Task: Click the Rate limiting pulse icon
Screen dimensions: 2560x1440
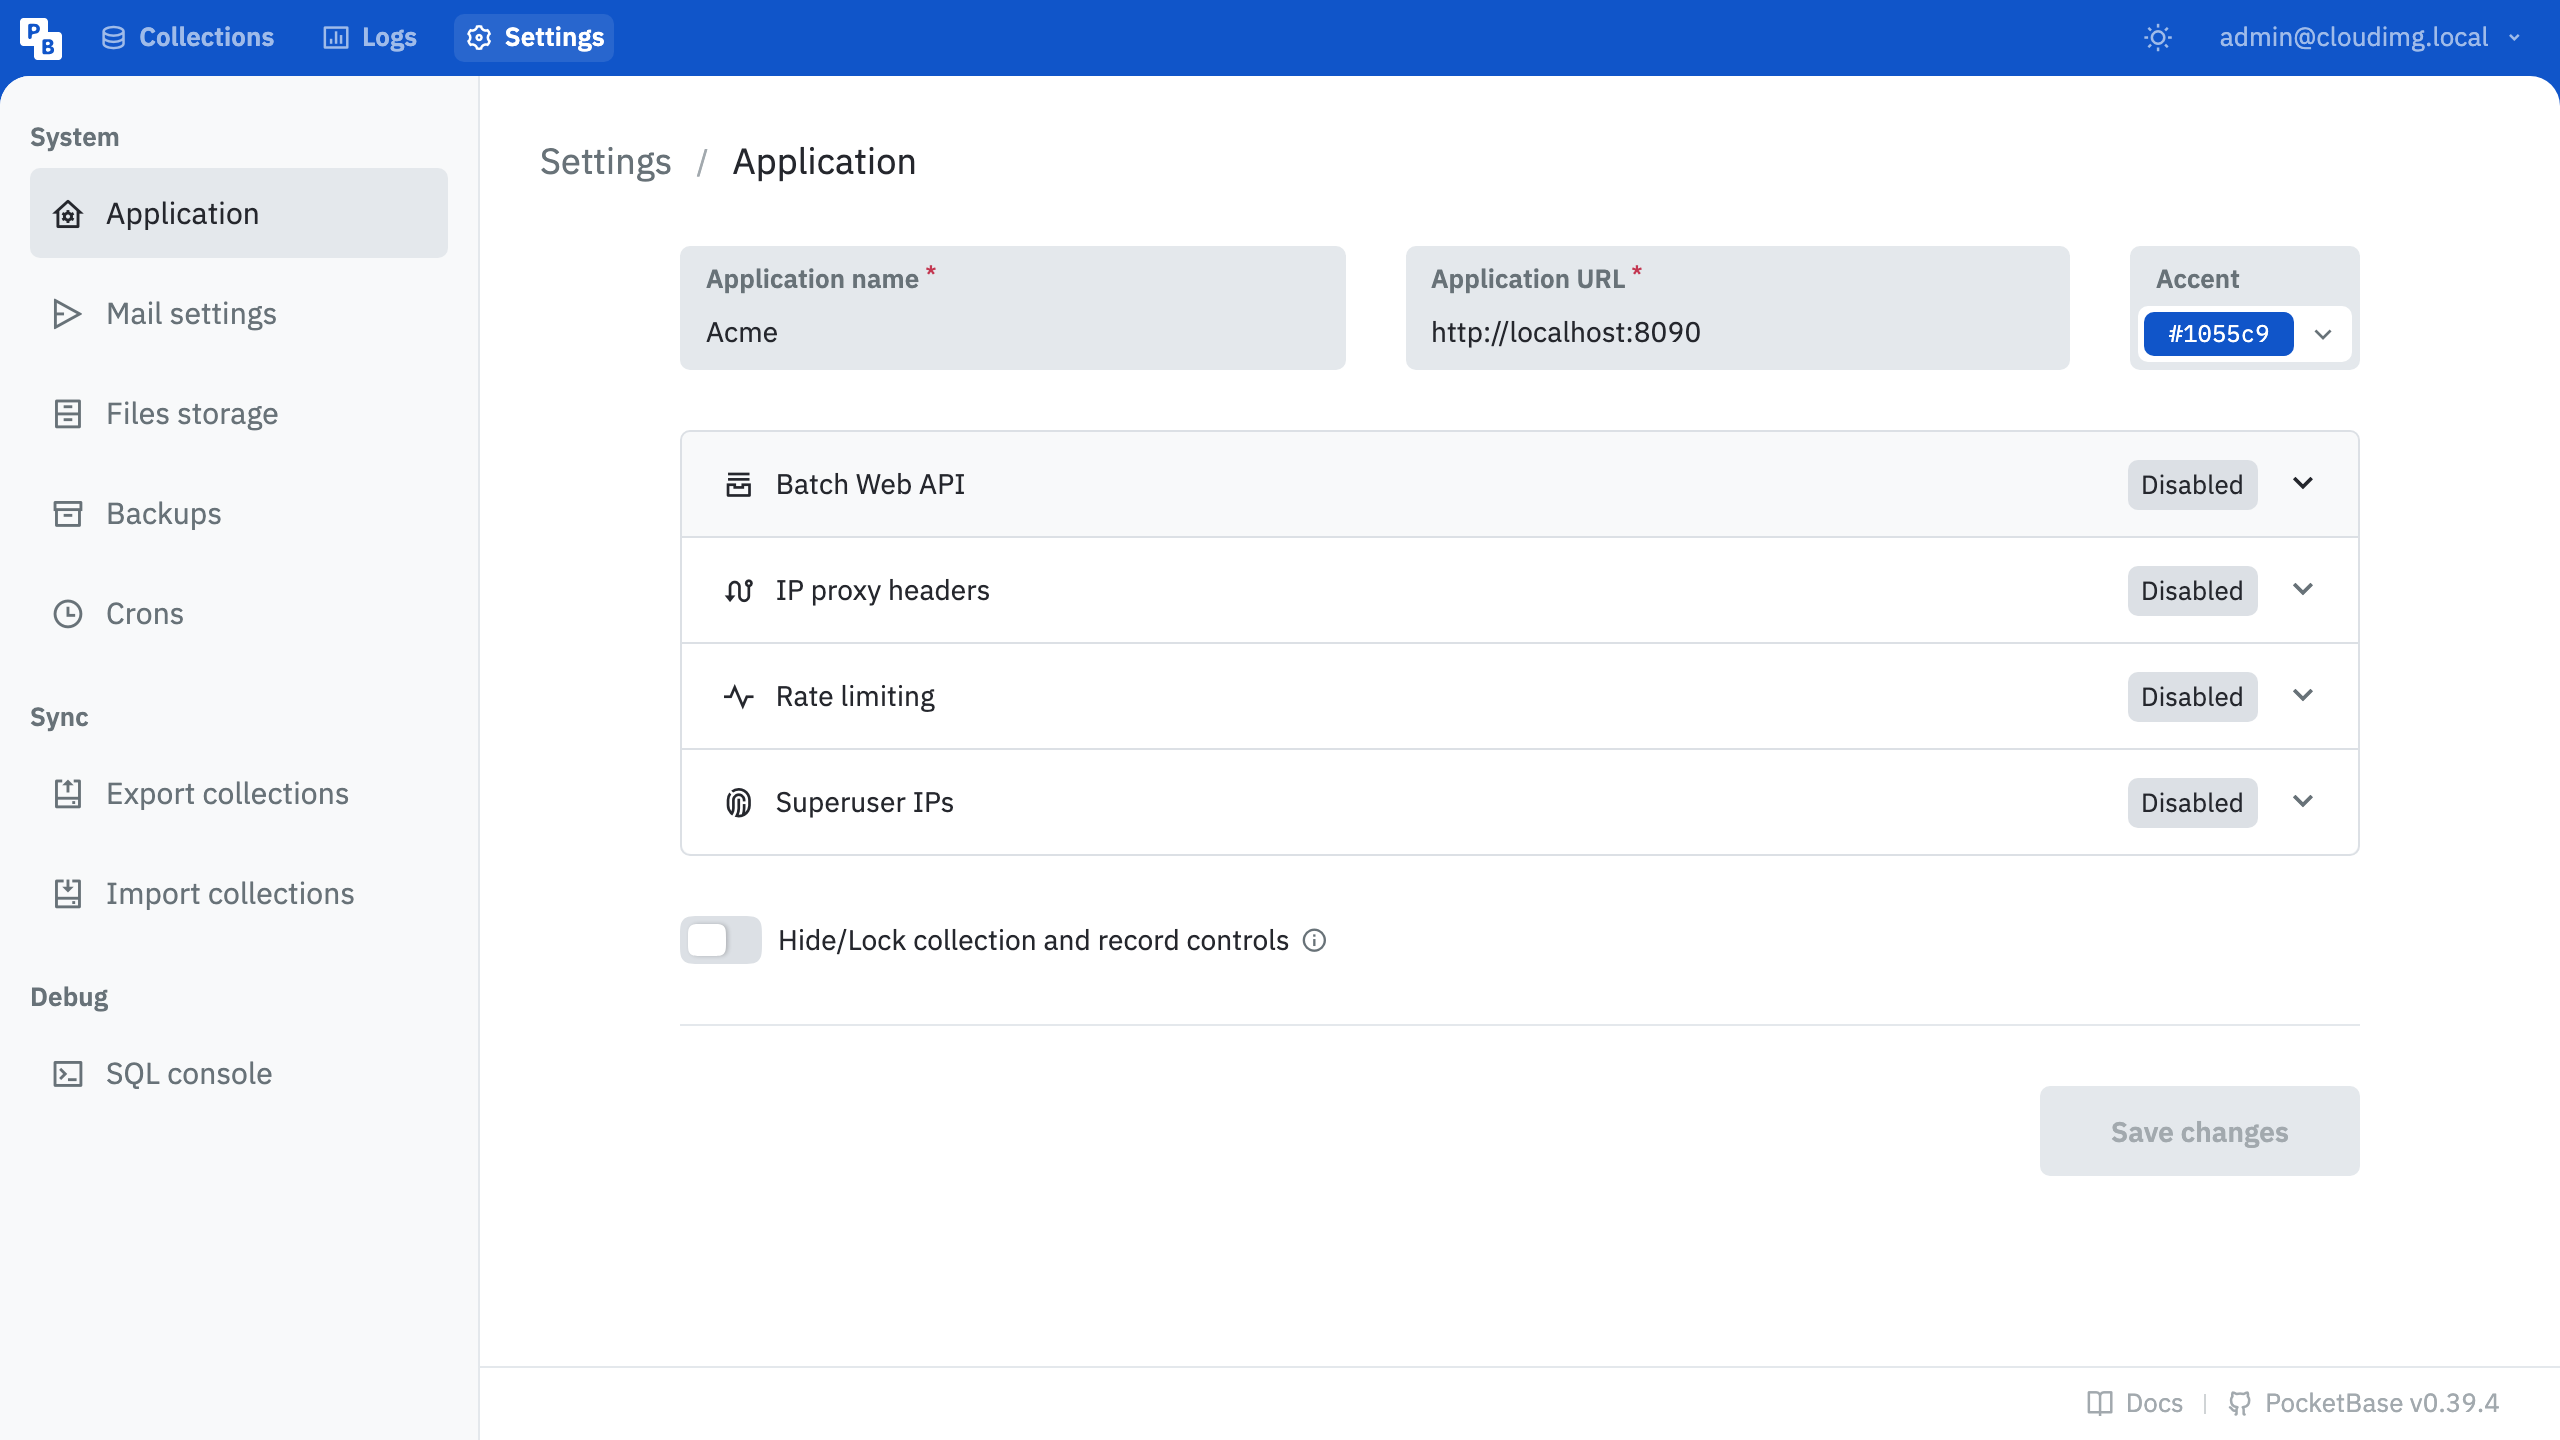Action: (739, 697)
